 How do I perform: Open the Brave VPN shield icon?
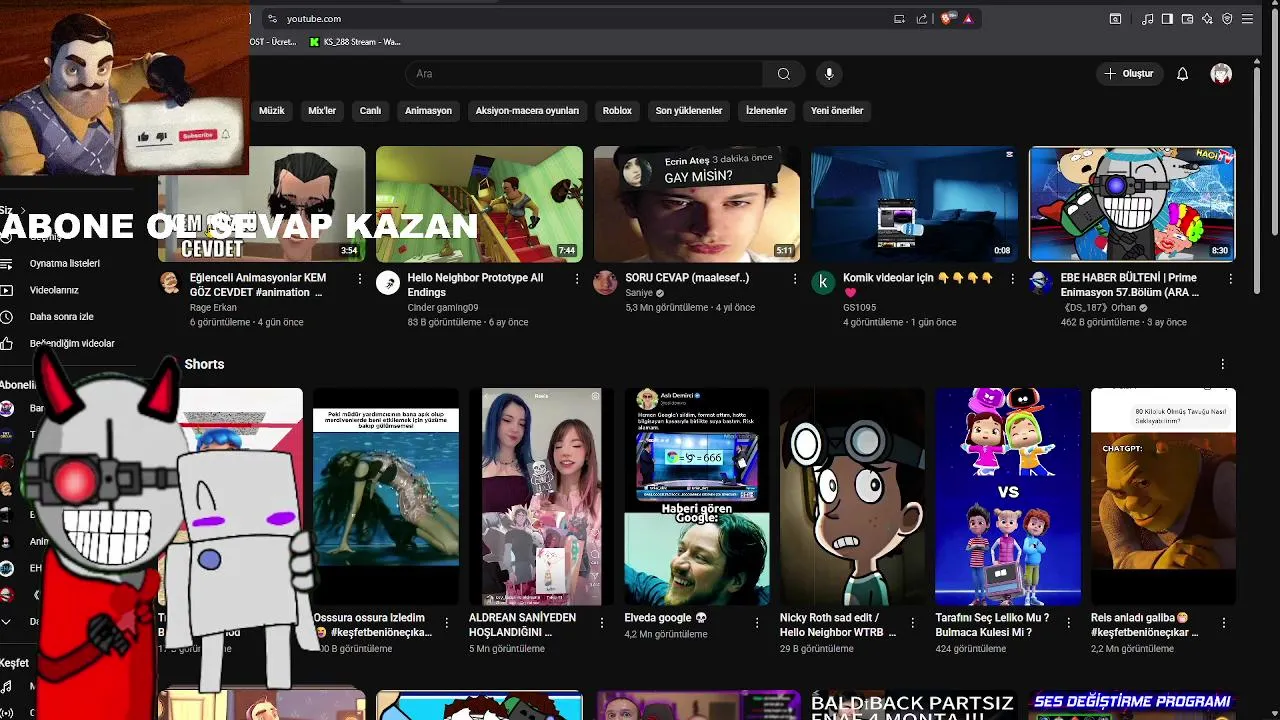[1227, 19]
